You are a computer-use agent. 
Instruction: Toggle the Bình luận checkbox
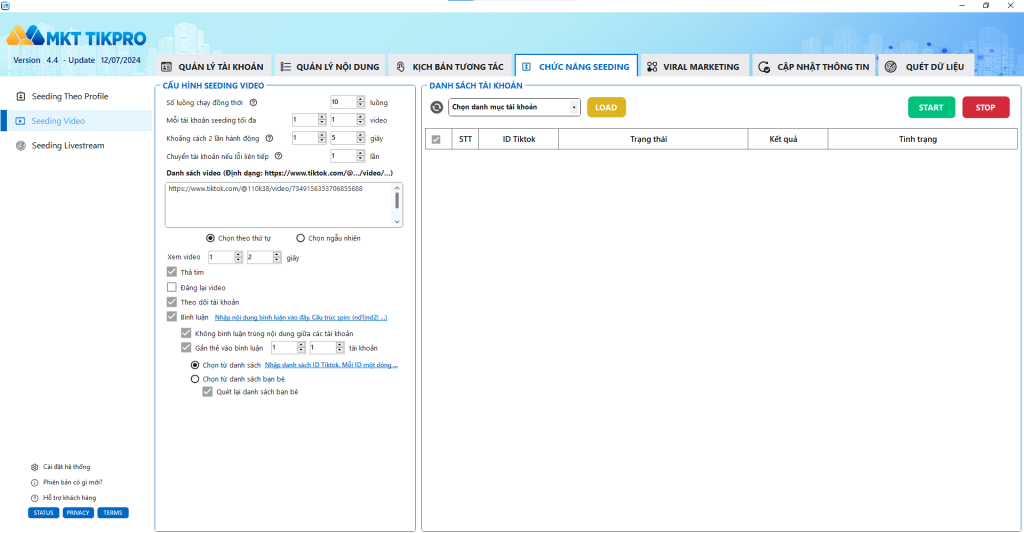[x=172, y=317]
